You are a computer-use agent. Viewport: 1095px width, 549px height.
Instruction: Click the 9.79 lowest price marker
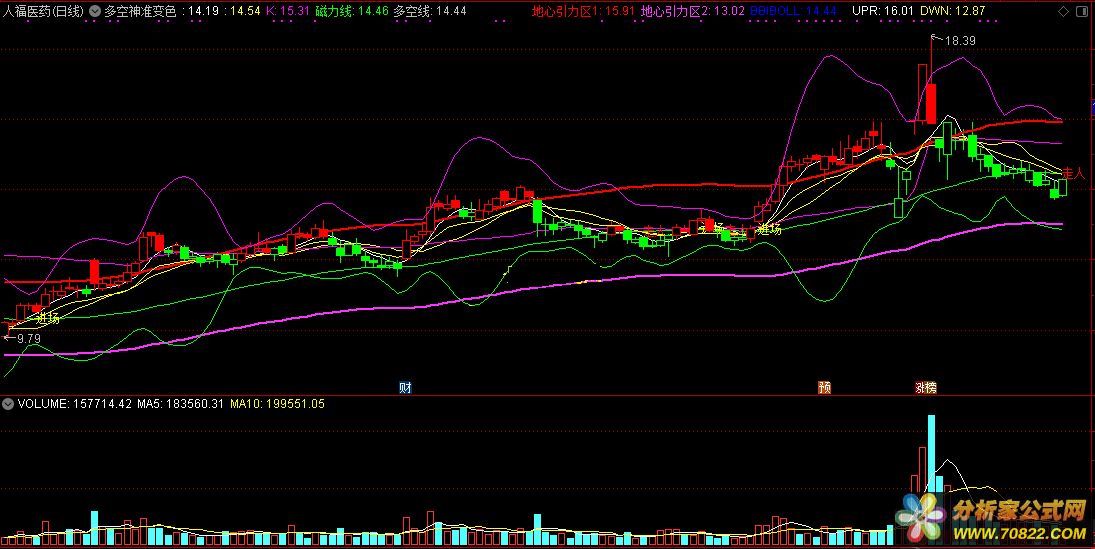(x=26, y=339)
